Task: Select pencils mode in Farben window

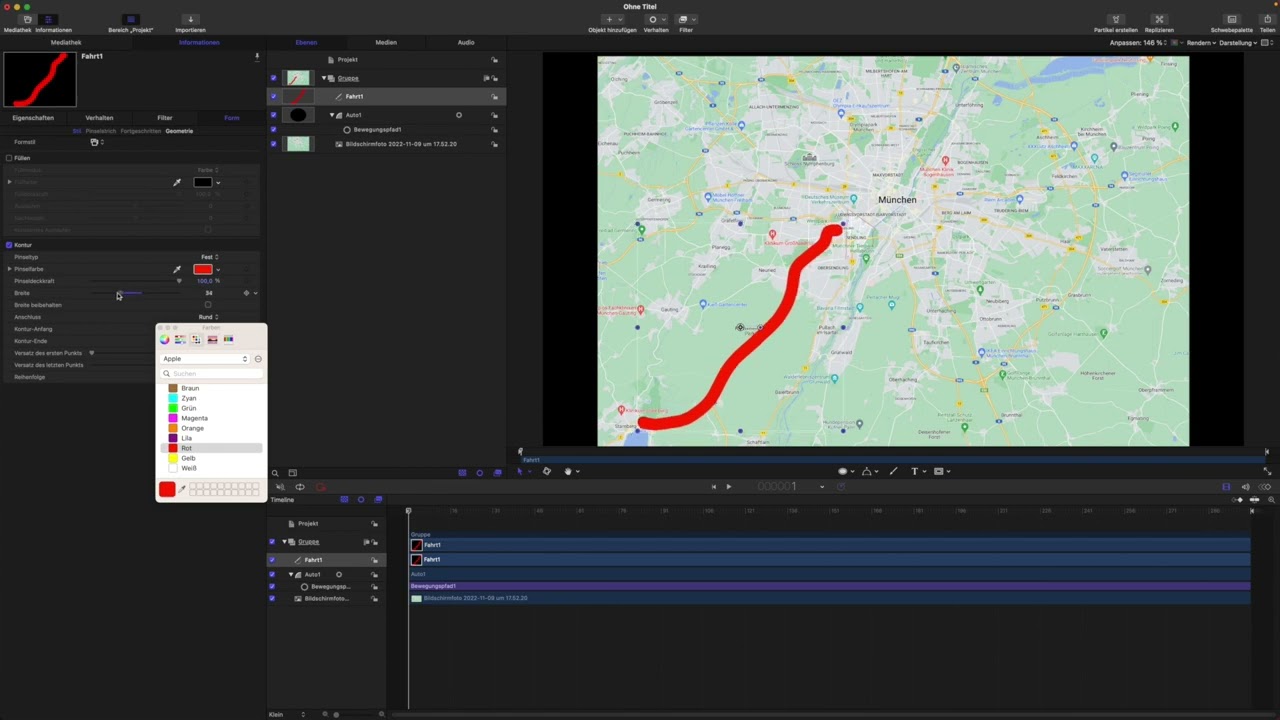Action: pyautogui.click(x=228, y=339)
